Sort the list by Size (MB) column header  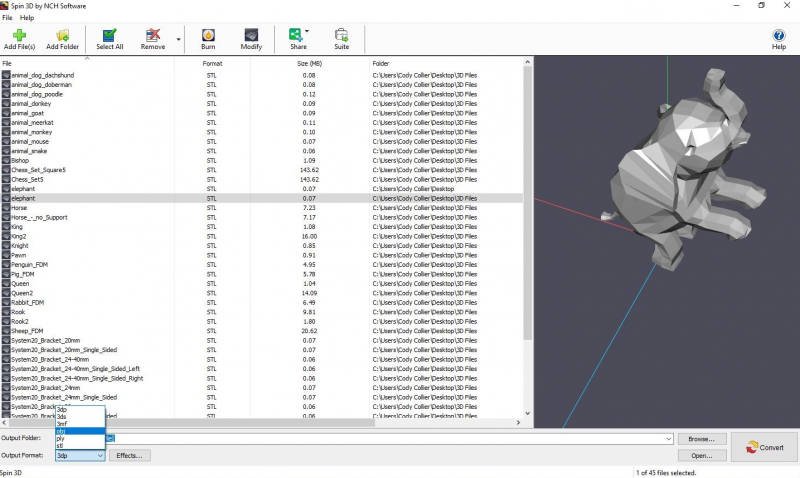[x=309, y=63]
